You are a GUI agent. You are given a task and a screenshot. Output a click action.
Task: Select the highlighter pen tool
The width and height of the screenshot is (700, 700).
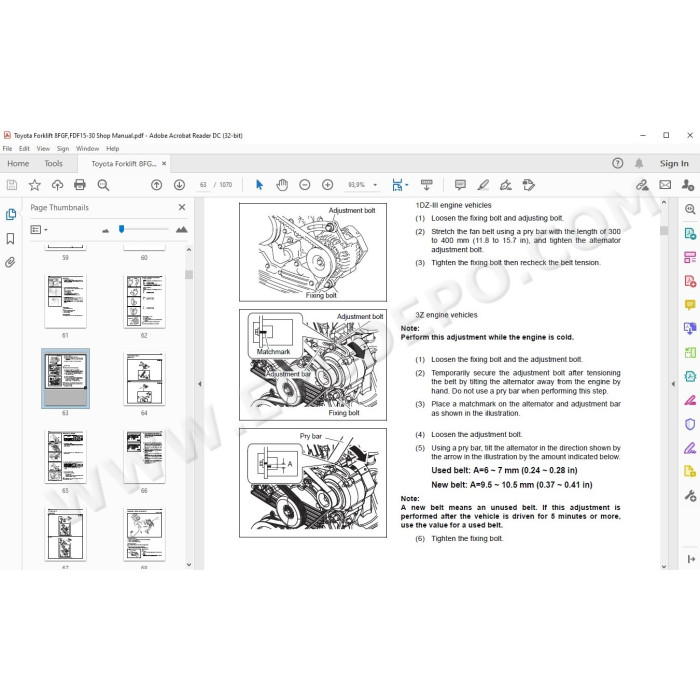pyautogui.click(x=483, y=185)
